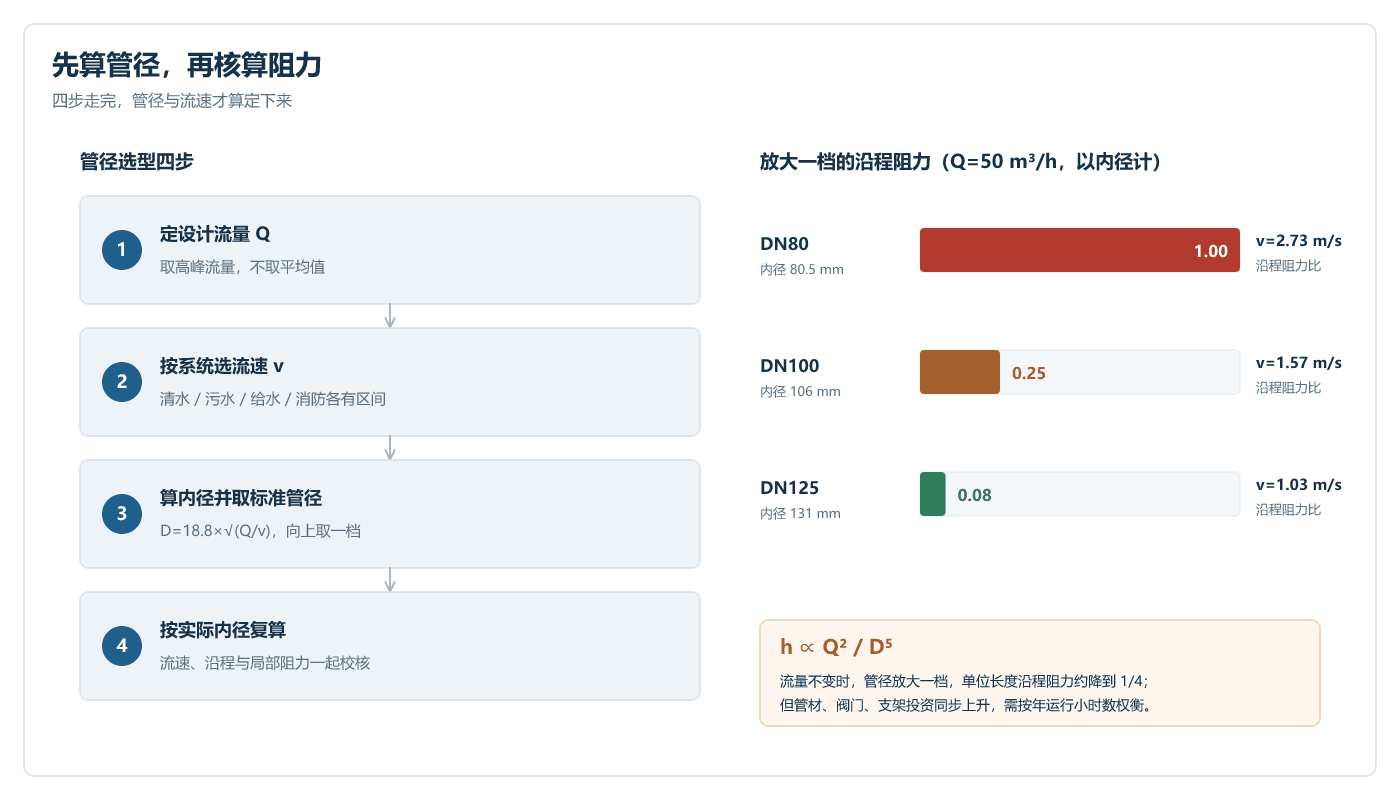Select the red DN80 resistance bar
Image resolution: width=1400 pixels, height=800 pixels.
(1080, 250)
